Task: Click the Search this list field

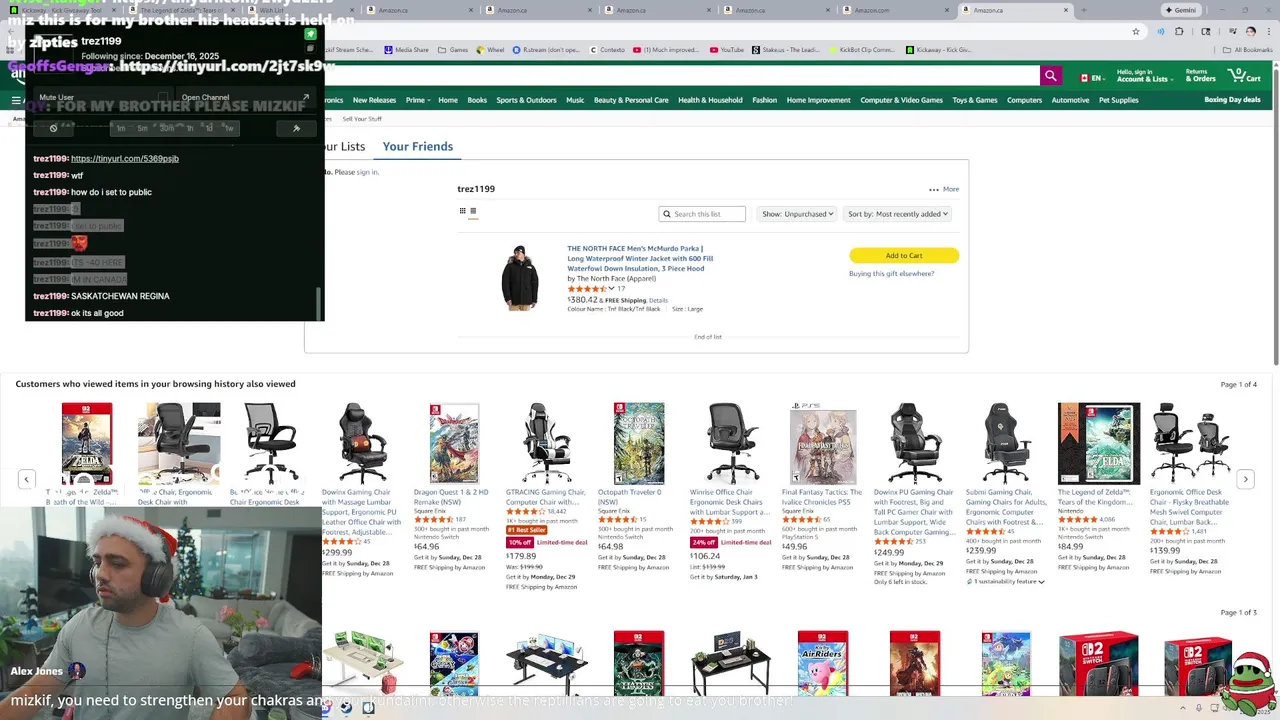Action: [703, 214]
